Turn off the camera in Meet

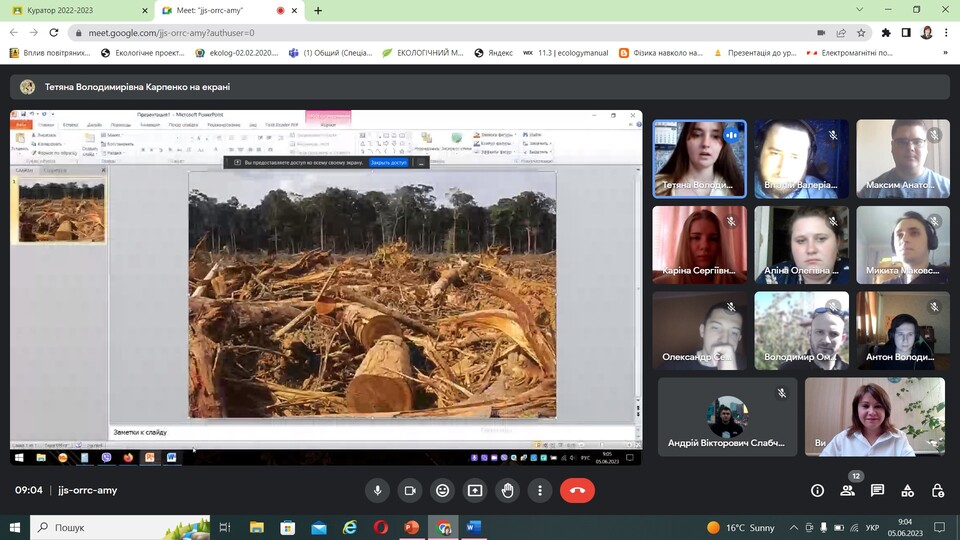click(409, 490)
